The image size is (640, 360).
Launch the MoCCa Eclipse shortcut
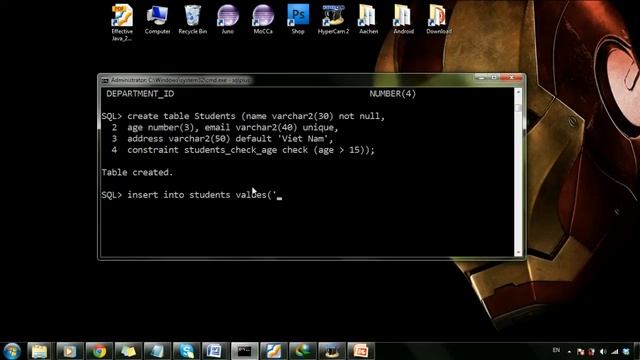263,19
